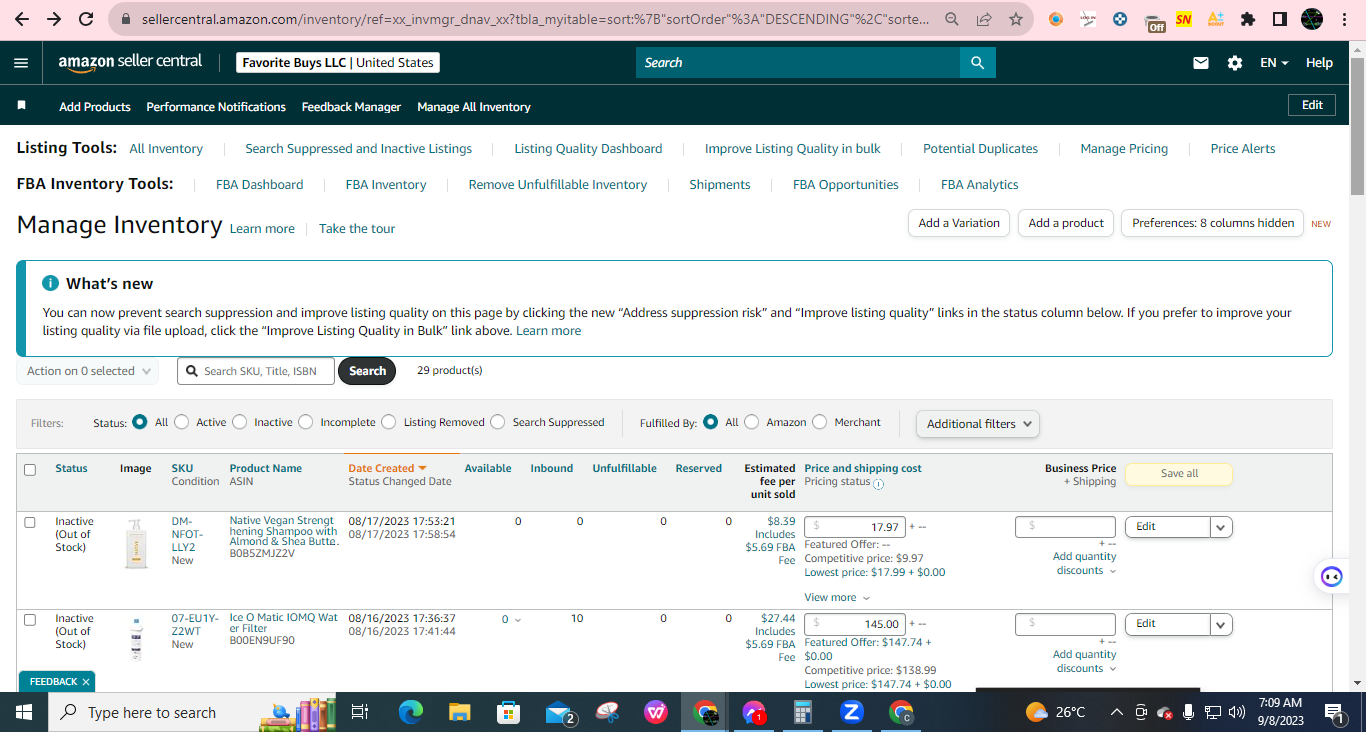
Task: Reload the browser page
Action: (86, 19)
